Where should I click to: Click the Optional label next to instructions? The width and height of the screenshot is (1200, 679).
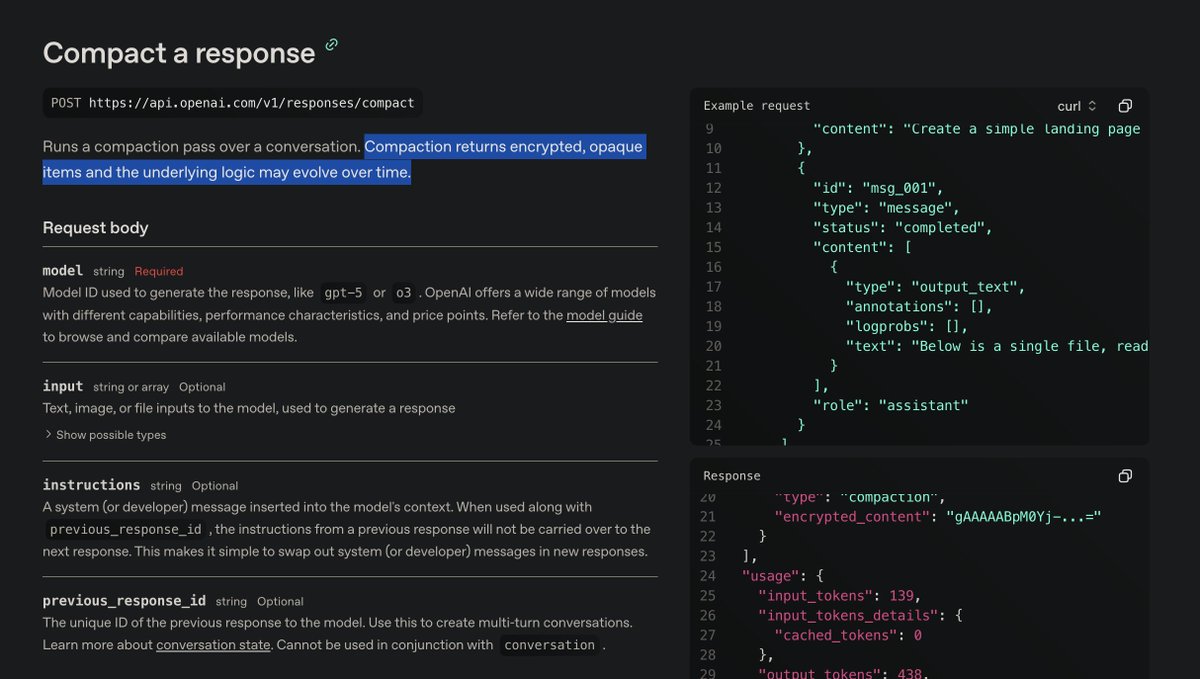coord(215,486)
